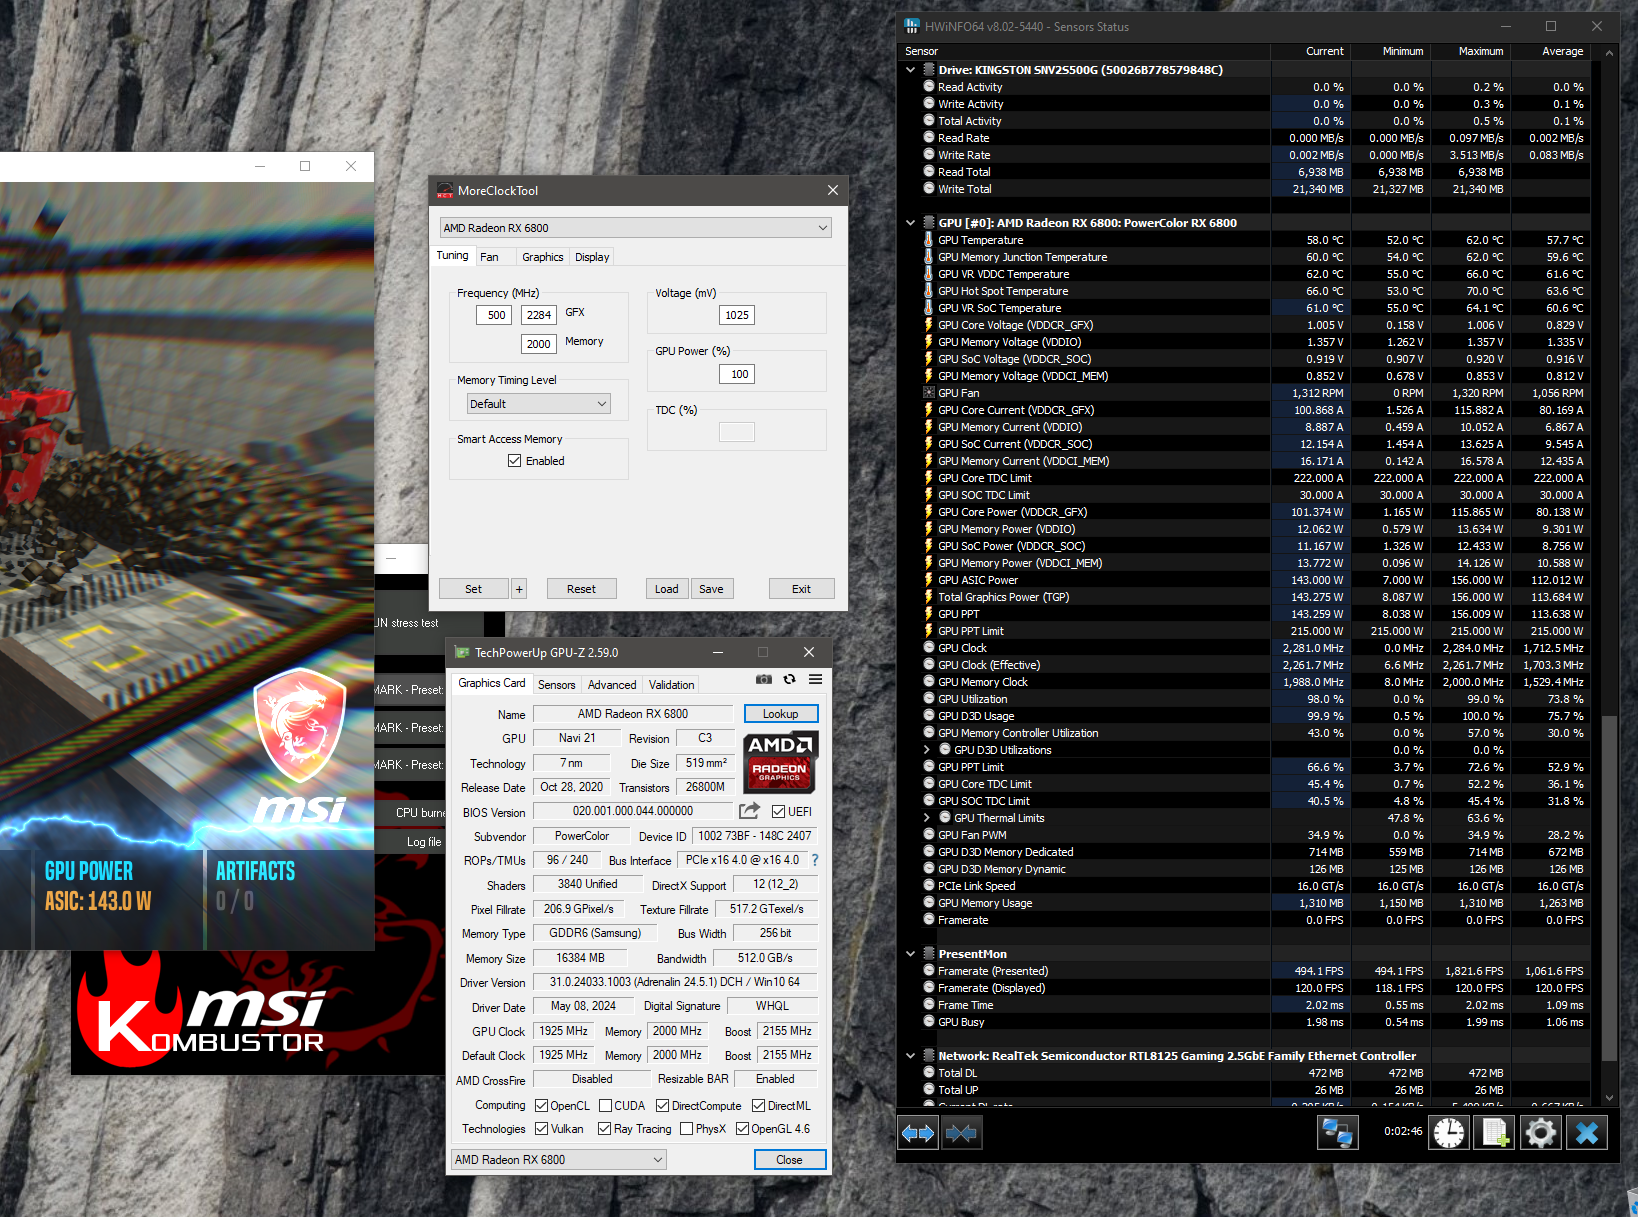1638x1217 pixels.
Task: Click the GPU-Z title bar app icon
Action: pyautogui.click(x=462, y=652)
